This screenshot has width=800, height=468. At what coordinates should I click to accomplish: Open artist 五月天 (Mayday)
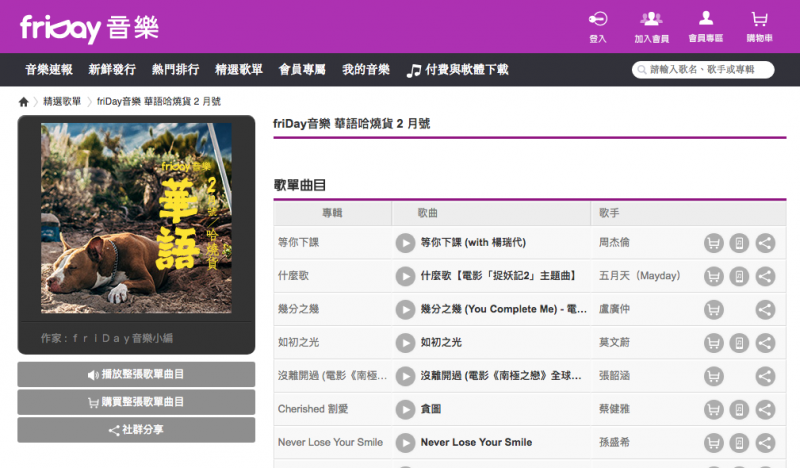tap(640, 276)
